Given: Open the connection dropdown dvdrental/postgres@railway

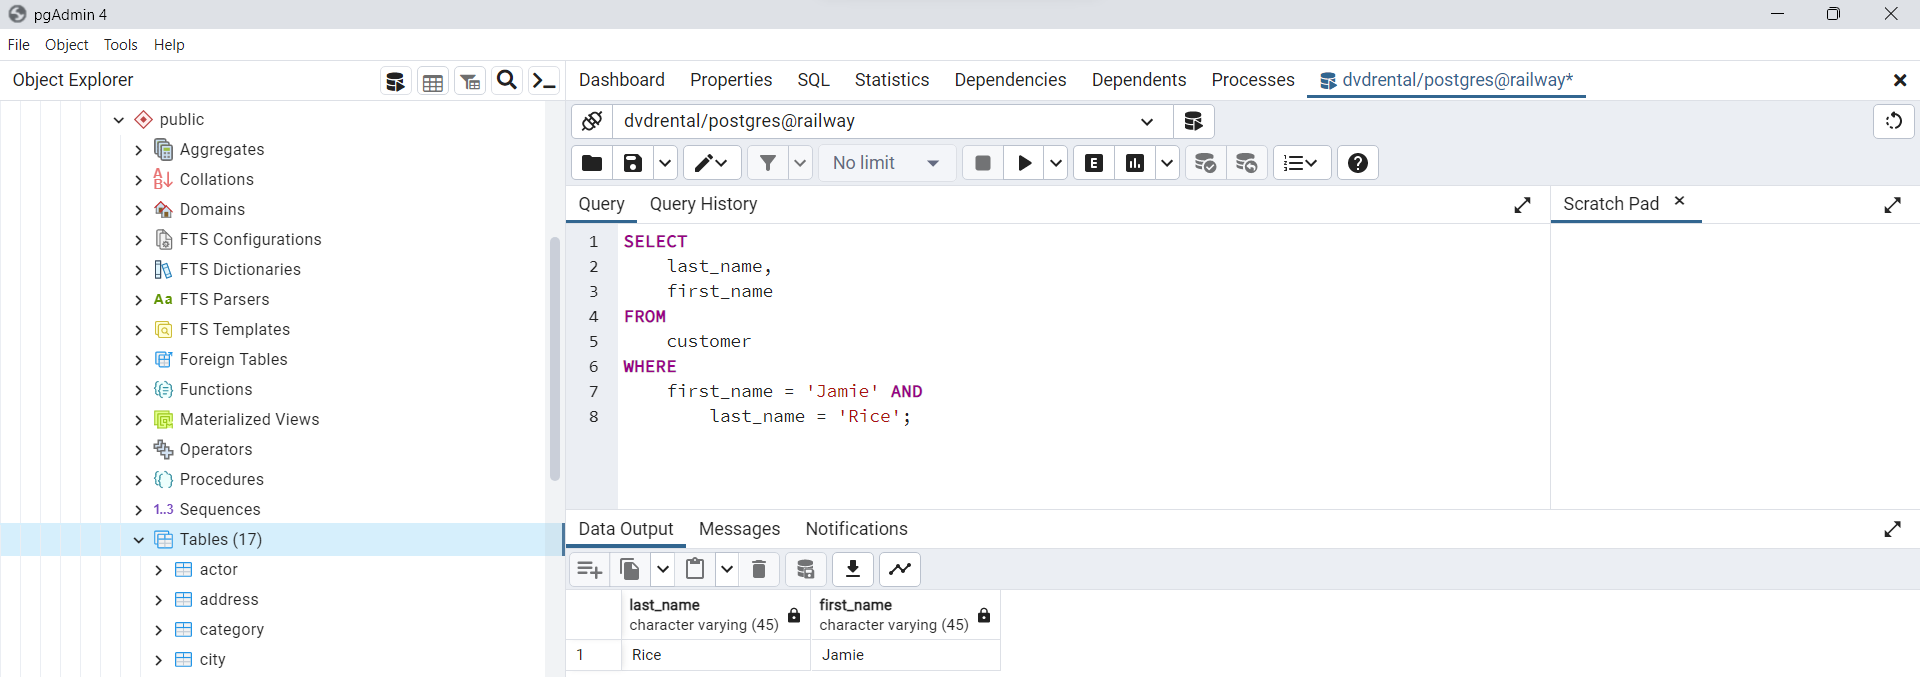Looking at the screenshot, I should (891, 121).
